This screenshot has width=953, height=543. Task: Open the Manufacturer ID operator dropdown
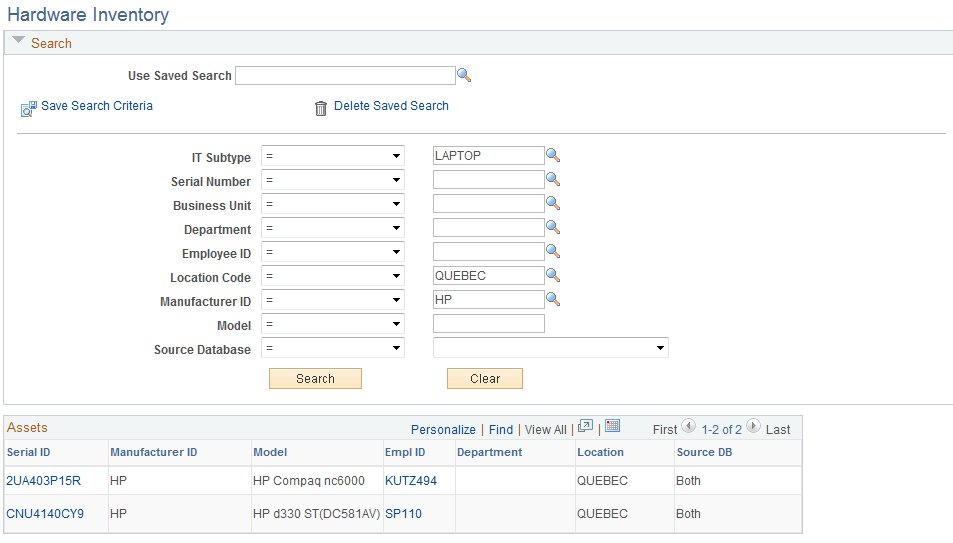(x=333, y=300)
